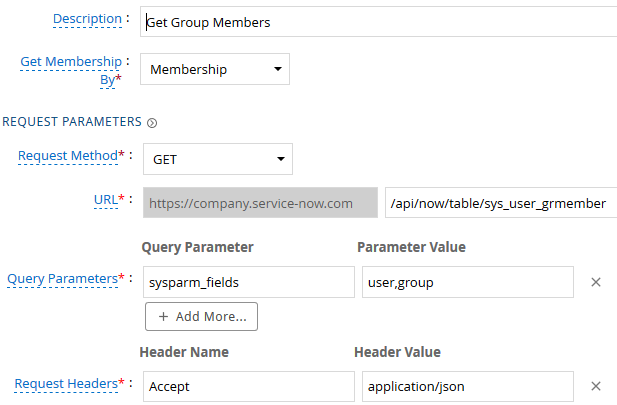Click the disabled base URL field

(260, 203)
